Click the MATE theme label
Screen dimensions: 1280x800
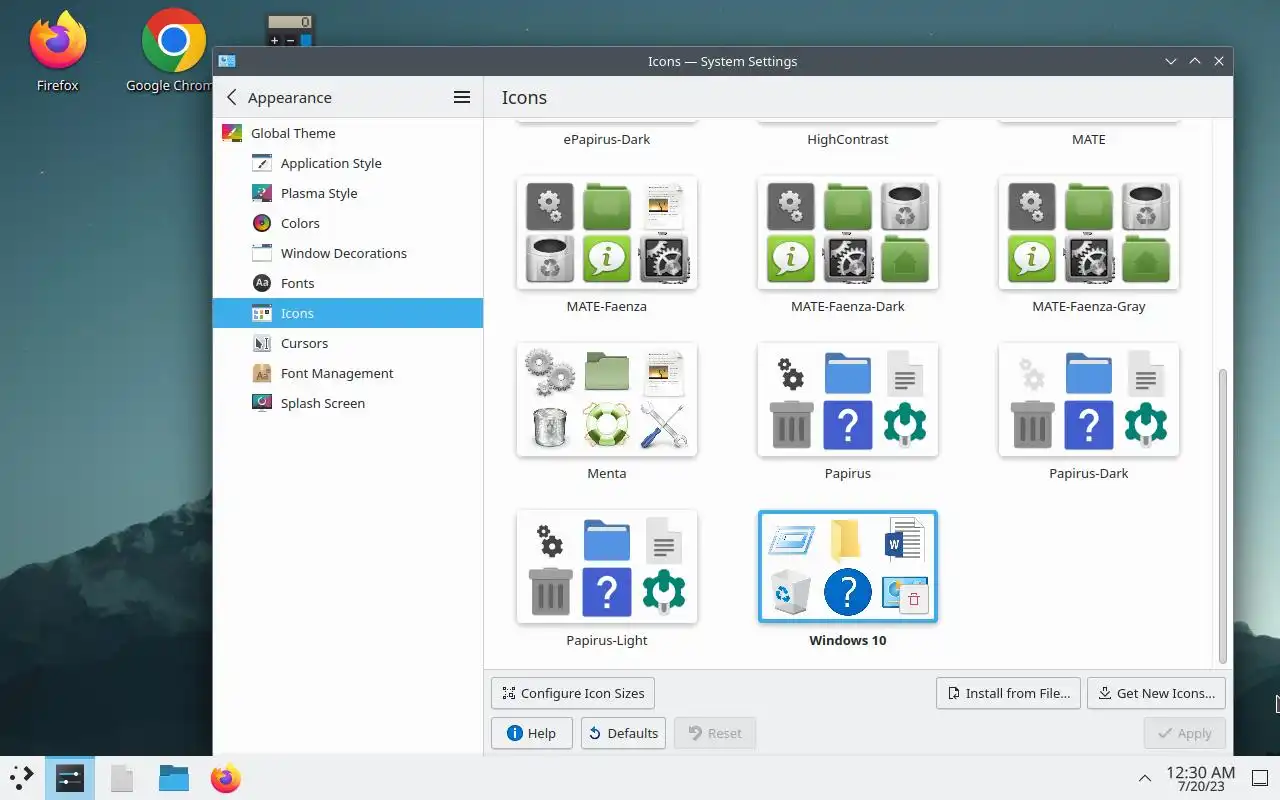click(1089, 139)
